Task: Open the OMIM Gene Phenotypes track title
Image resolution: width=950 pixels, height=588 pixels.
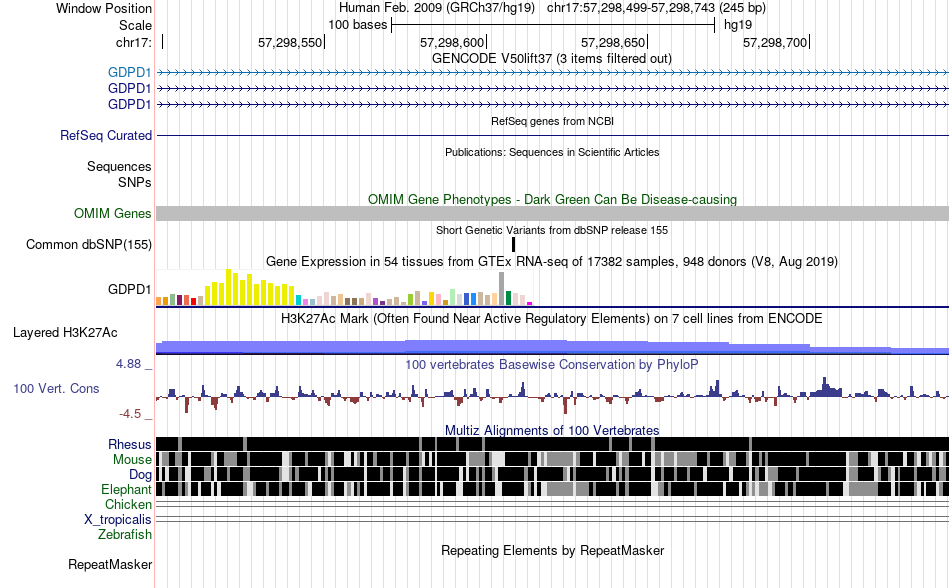Action: click(x=552, y=199)
